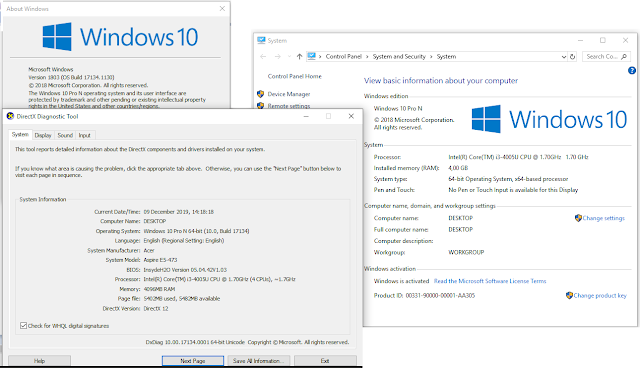Screen dimensions: 640x368
Task: Click the Next Page button
Action: tap(193, 361)
